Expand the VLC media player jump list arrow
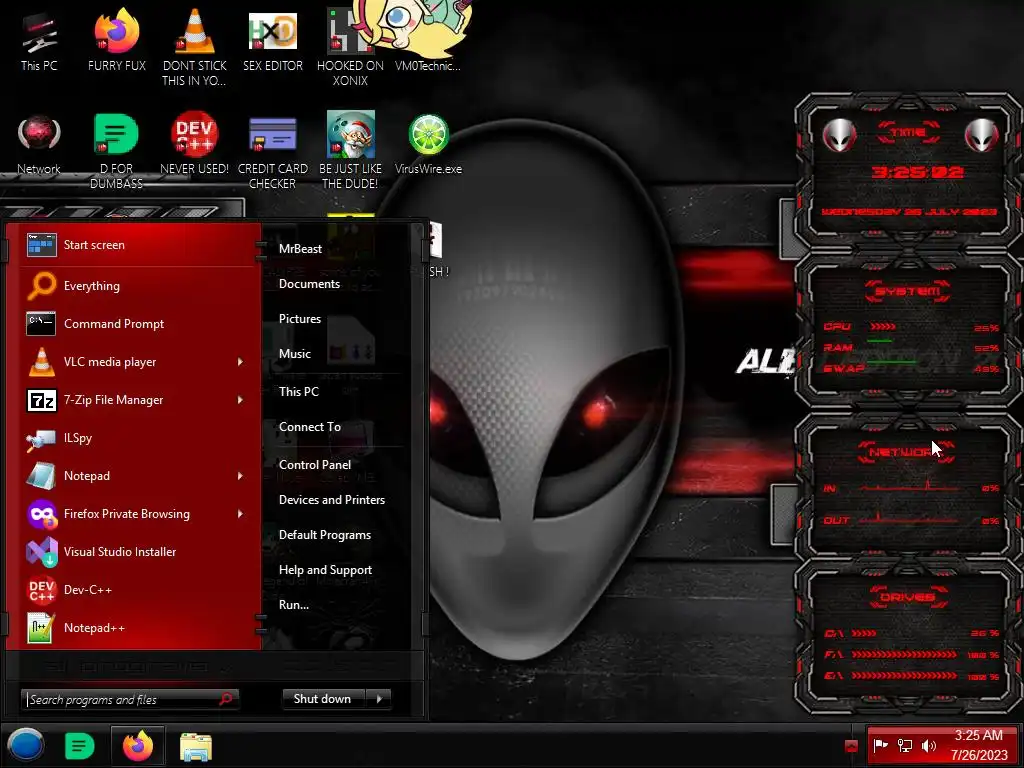 (x=240, y=362)
